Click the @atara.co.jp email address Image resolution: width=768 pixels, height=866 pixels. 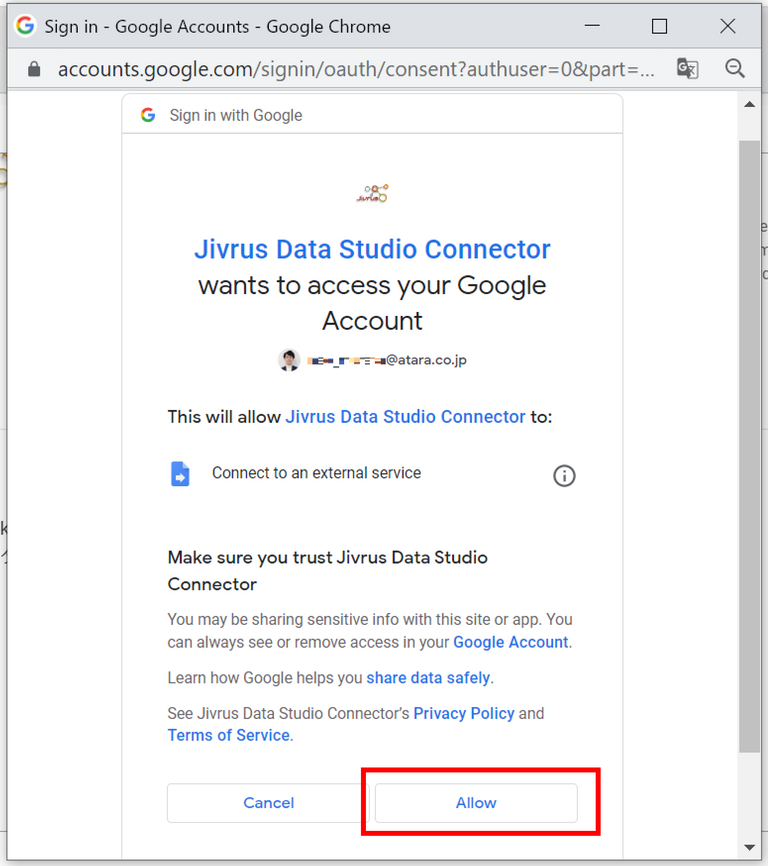point(387,360)
